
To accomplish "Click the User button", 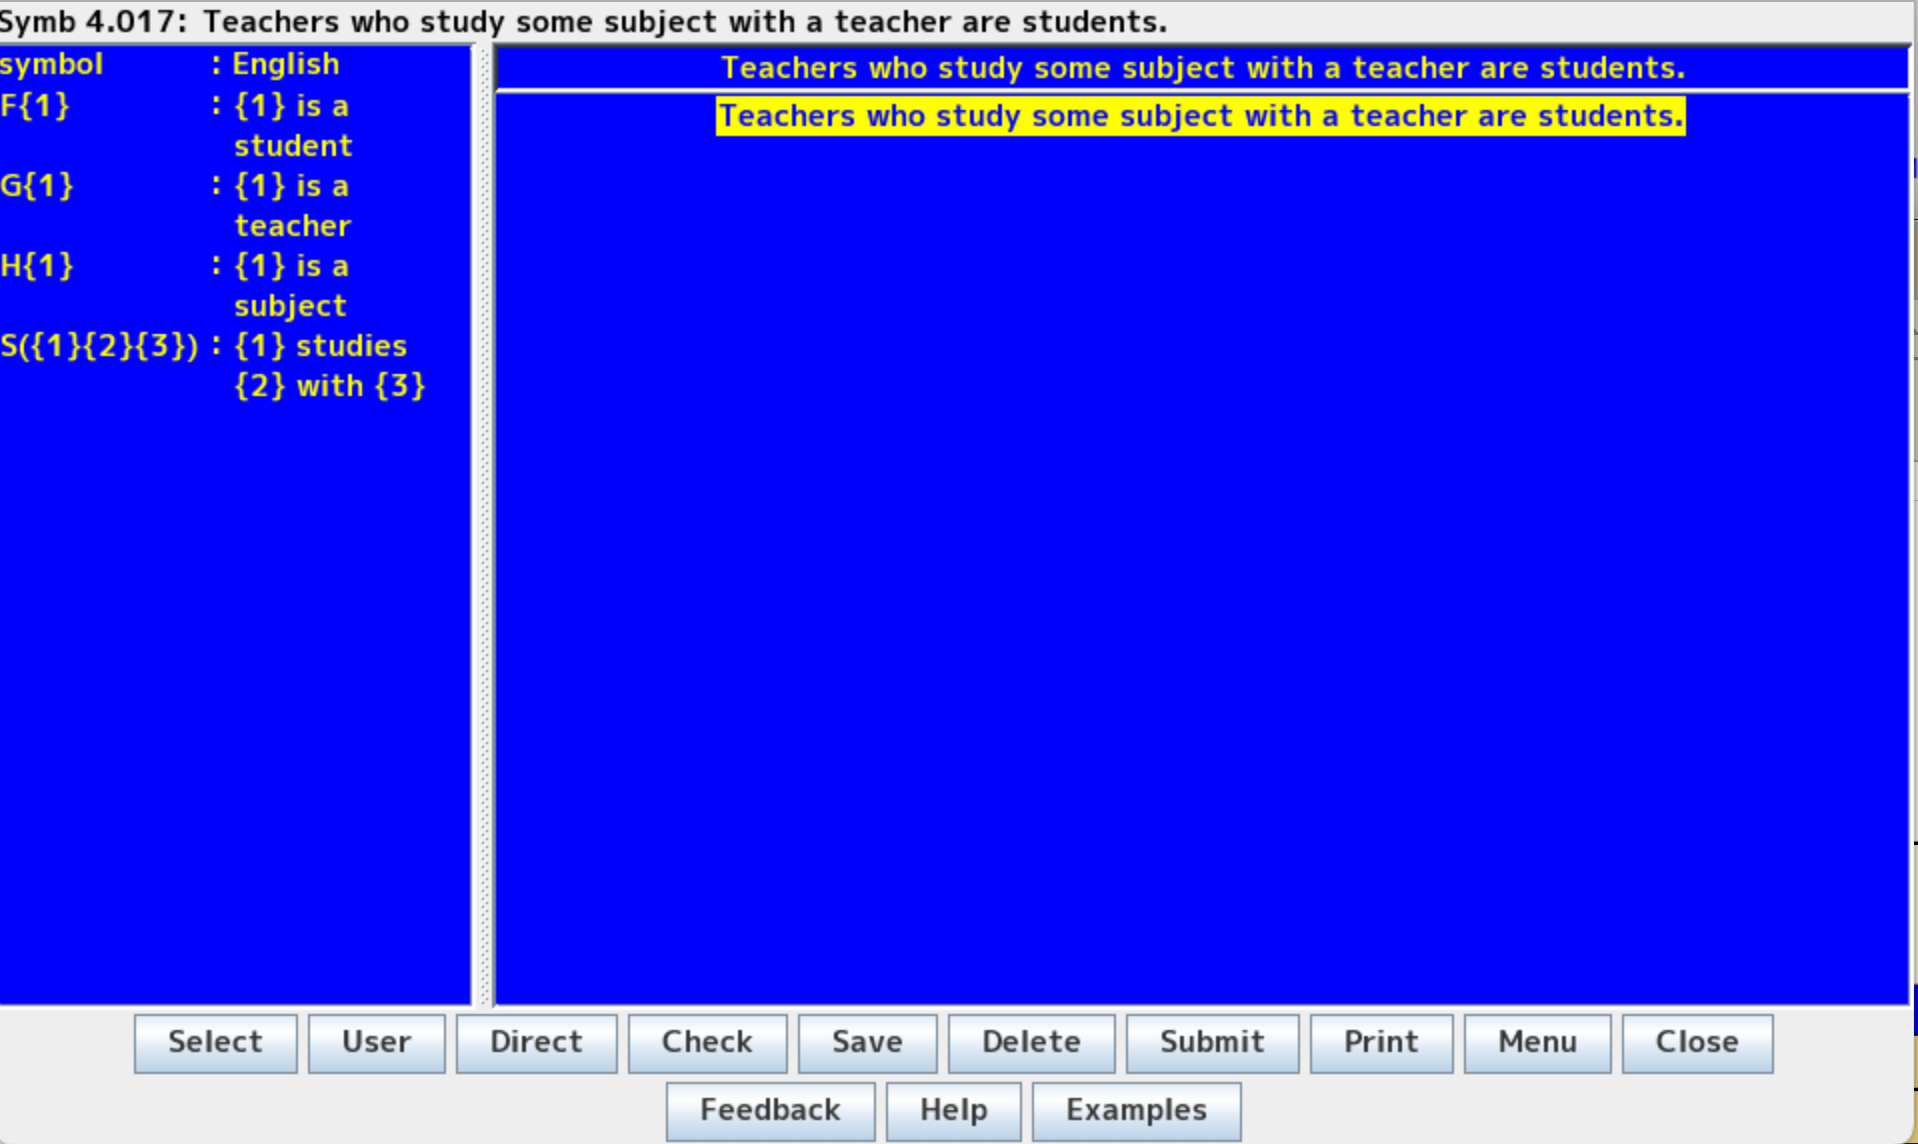I will pyautogui.click(x=376, y=1042).
